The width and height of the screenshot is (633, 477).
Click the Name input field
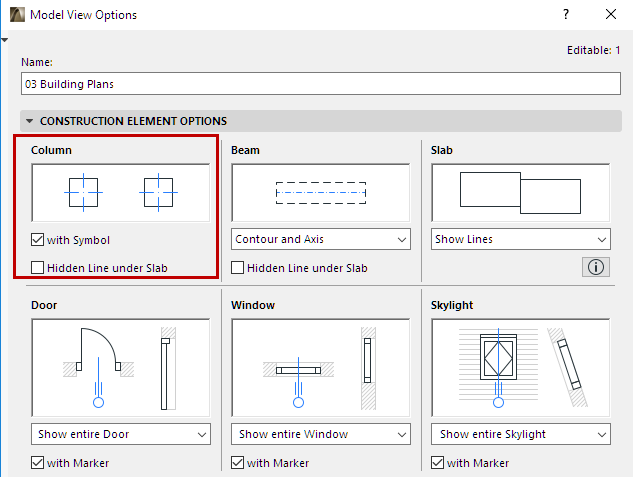[320, 84]
